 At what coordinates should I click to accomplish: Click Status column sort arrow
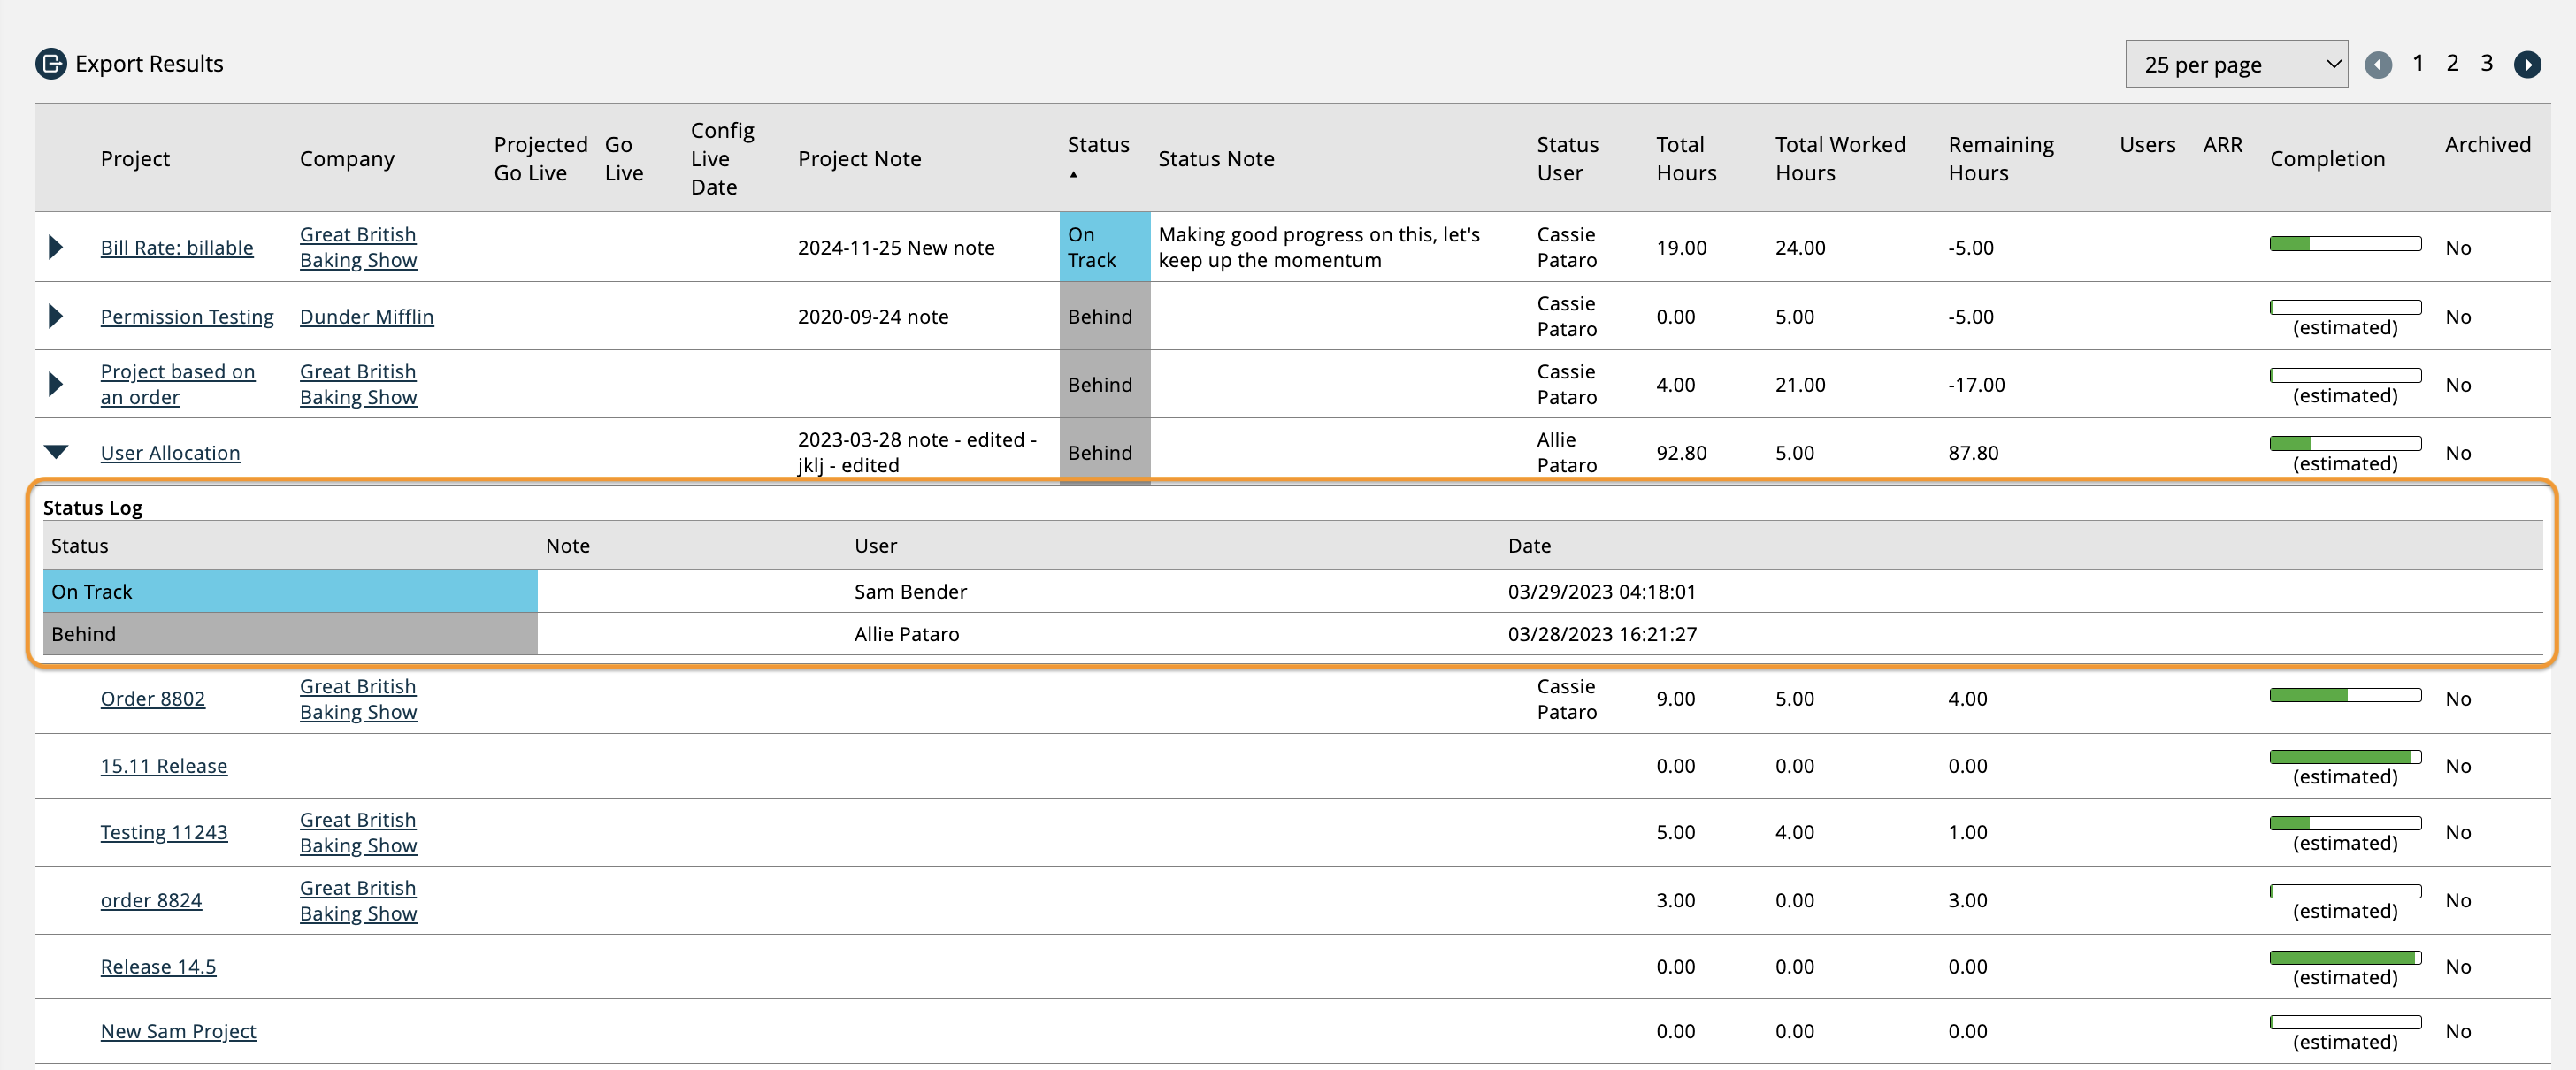[x=1073, y=174]
